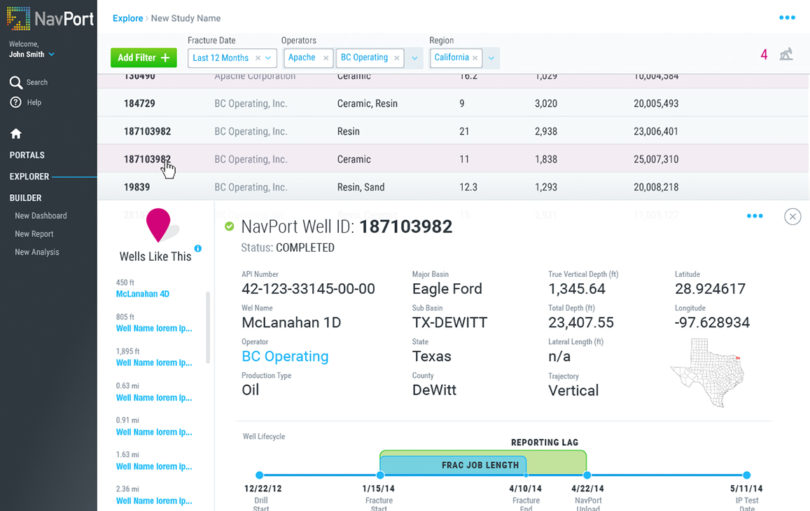The image size is (810, 511).
Task: Select the 187103982 Ceramic row
Action: 453,159
